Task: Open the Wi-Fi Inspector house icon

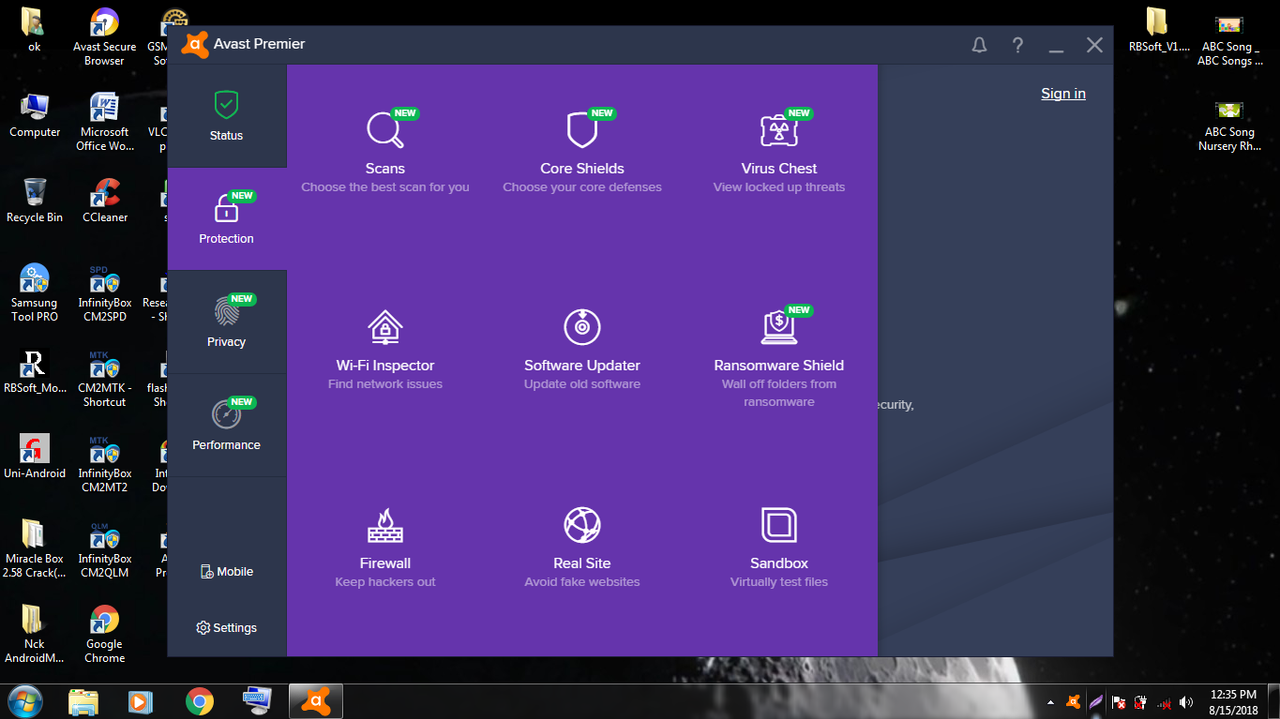Action: click(x=385, y=327)
